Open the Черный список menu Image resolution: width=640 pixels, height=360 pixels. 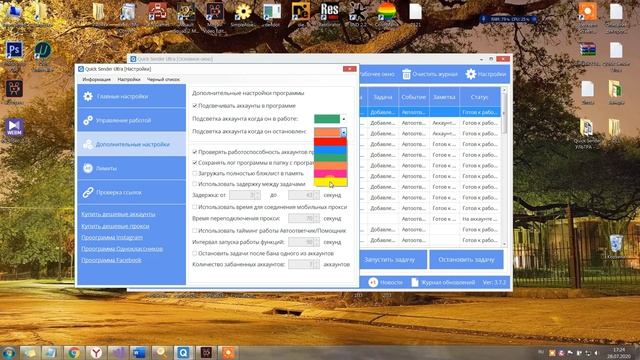[163, 80]
